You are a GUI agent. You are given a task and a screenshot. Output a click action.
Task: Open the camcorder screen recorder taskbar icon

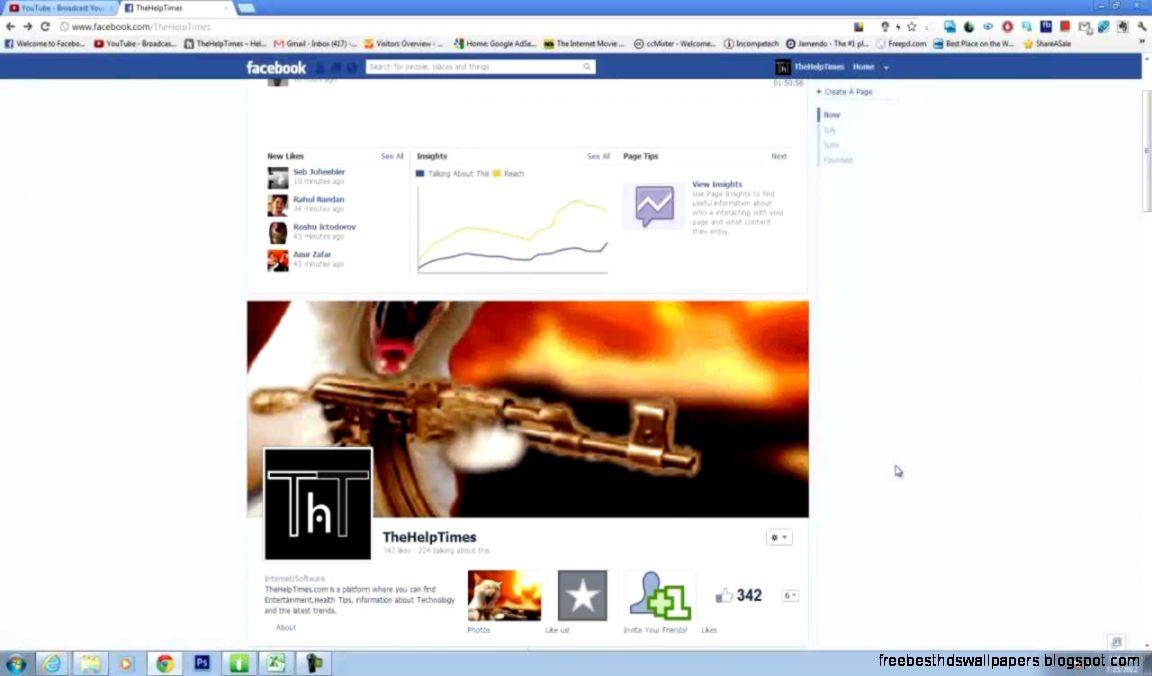click(314, 664)
